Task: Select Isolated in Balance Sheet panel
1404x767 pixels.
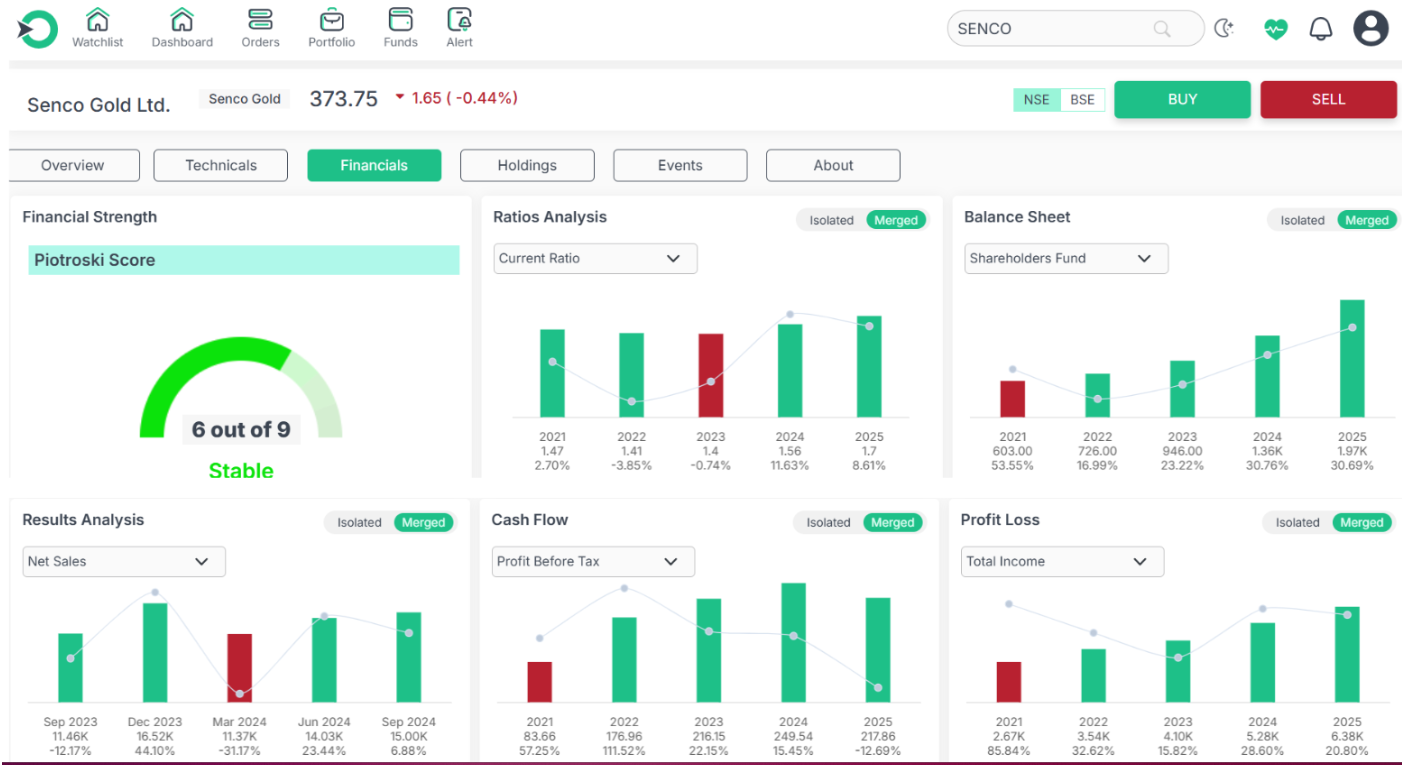Action: point(1302,220)
